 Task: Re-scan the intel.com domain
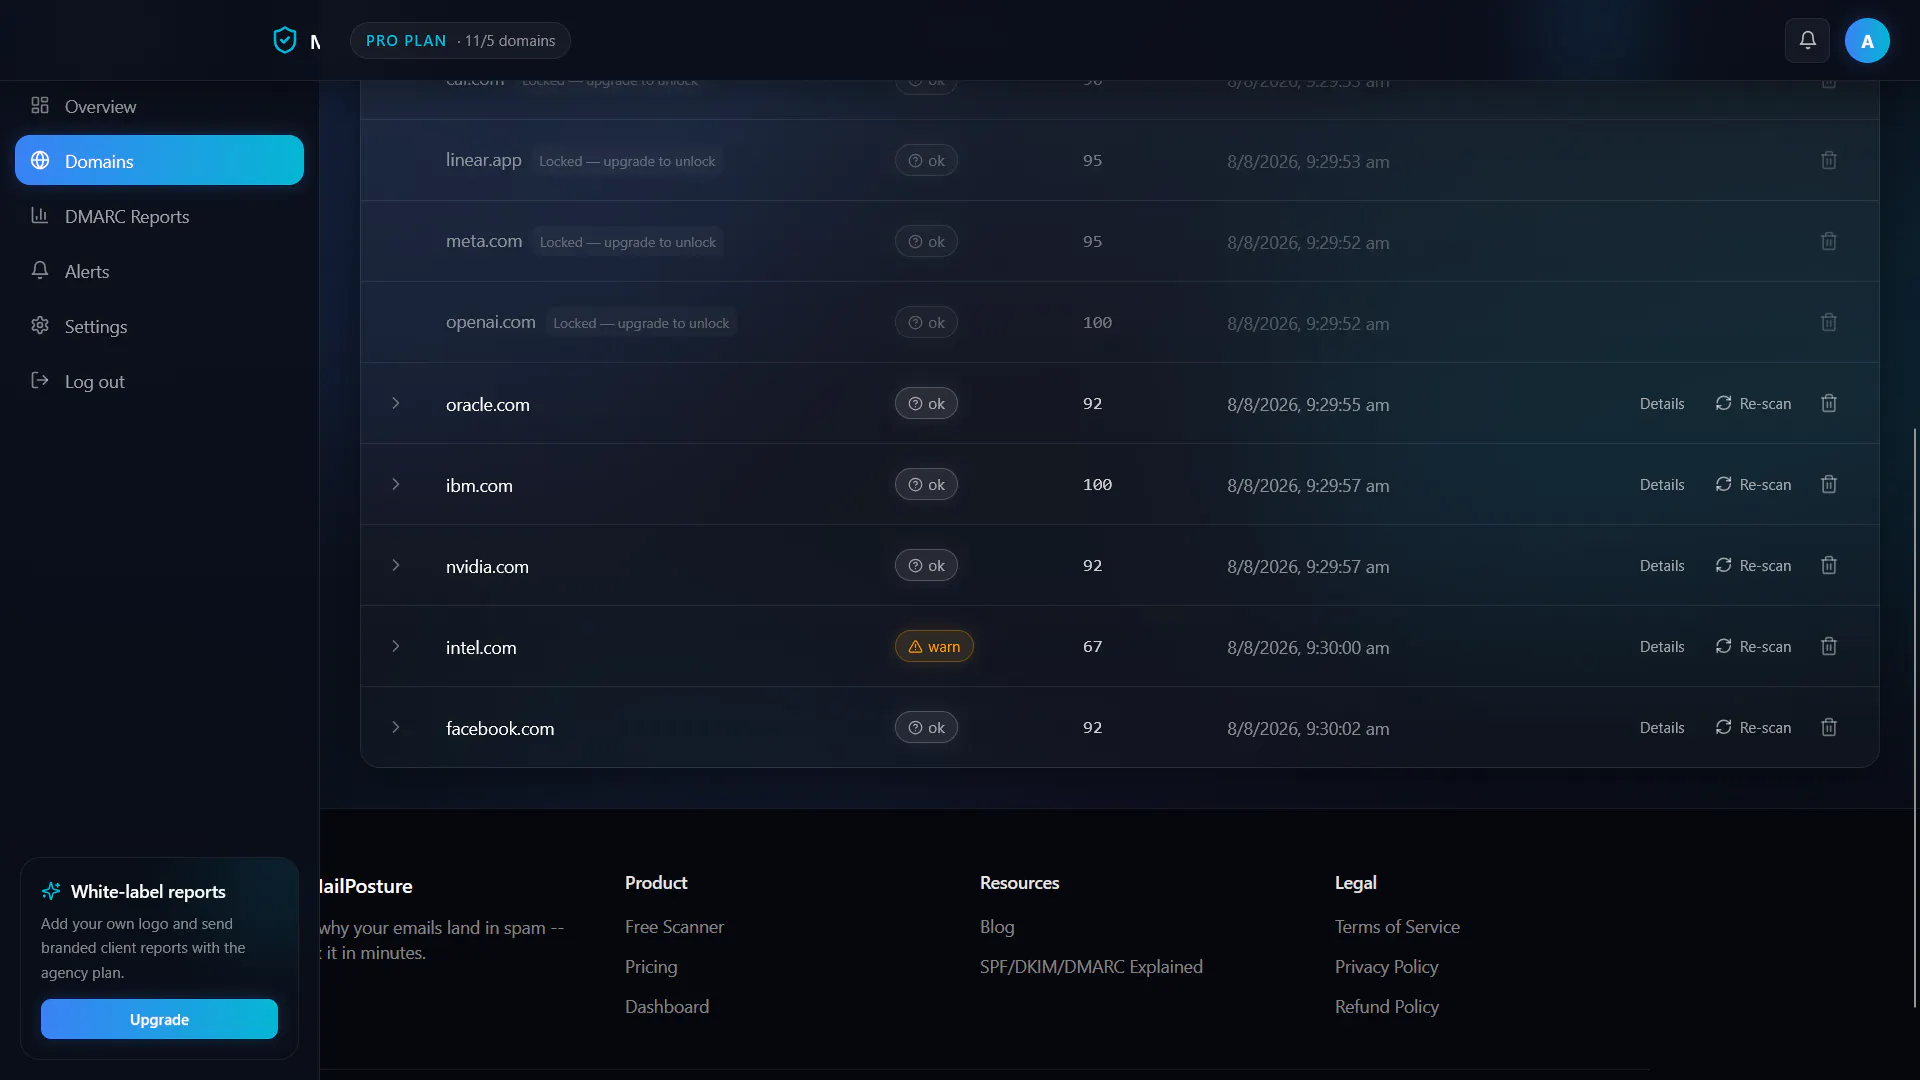[1753, 646]
